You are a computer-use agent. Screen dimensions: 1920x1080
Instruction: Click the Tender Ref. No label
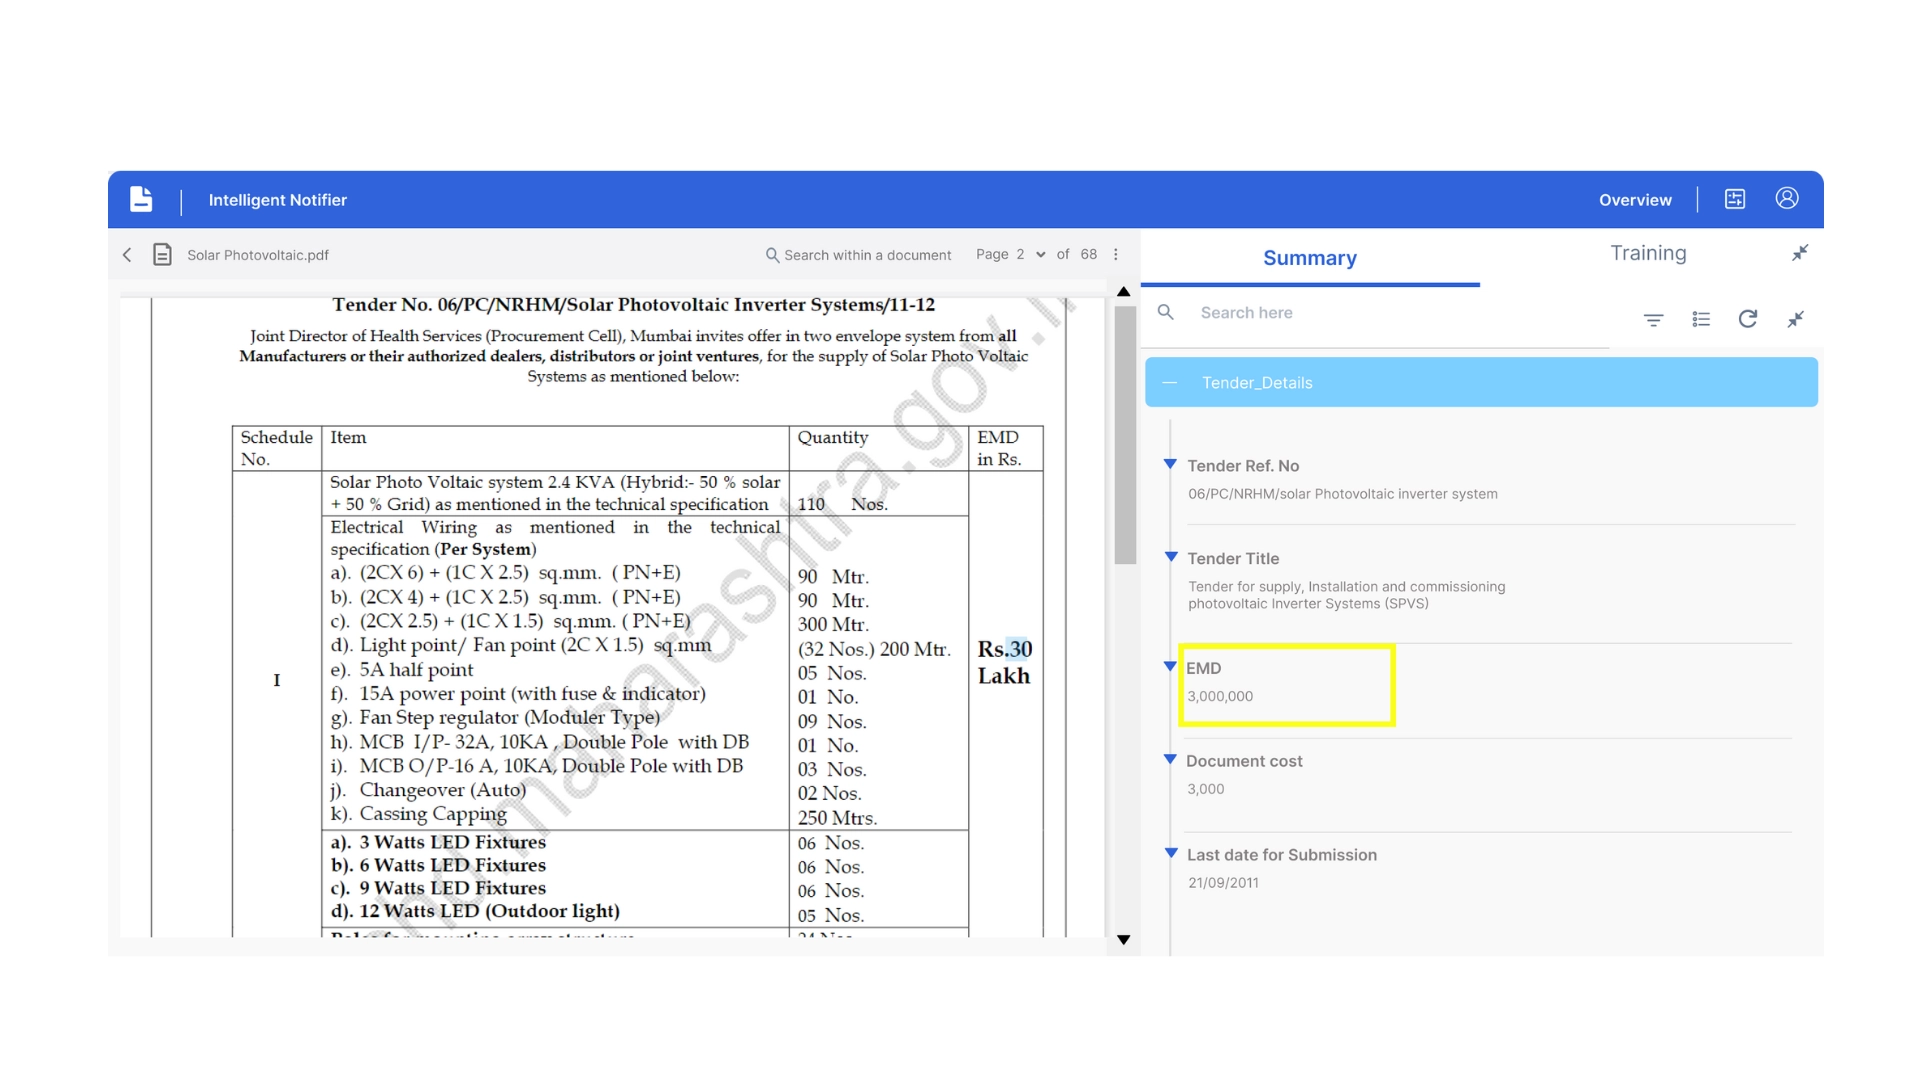point(1243,466)
